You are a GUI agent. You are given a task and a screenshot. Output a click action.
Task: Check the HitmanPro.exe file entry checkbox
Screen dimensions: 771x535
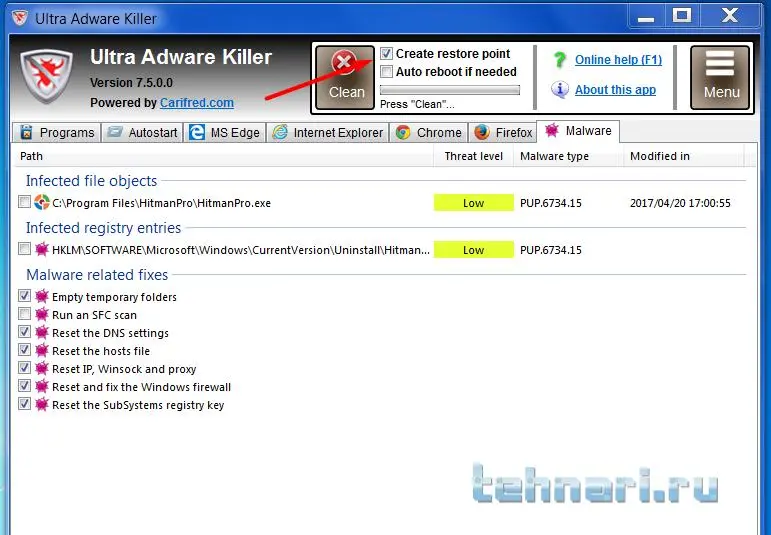coord(24,202)
